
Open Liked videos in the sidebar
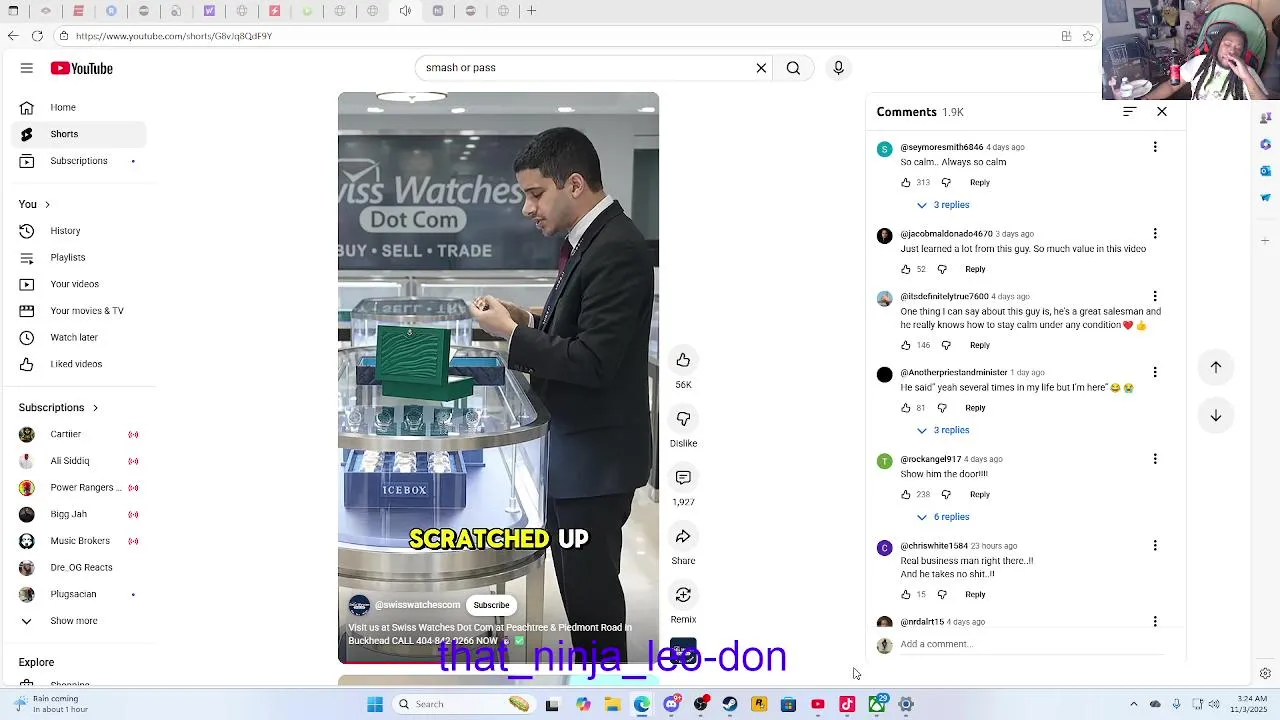(79, 364)
